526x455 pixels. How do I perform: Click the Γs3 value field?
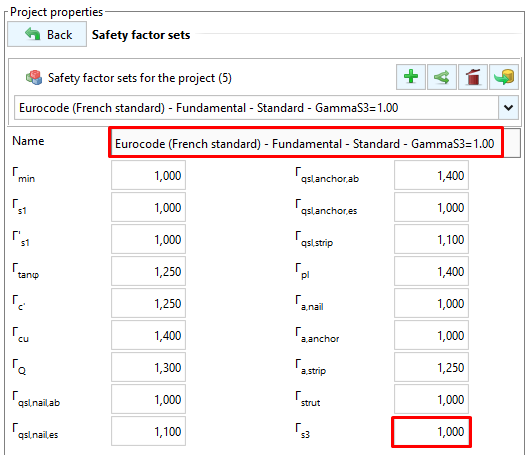click(431, 432)
